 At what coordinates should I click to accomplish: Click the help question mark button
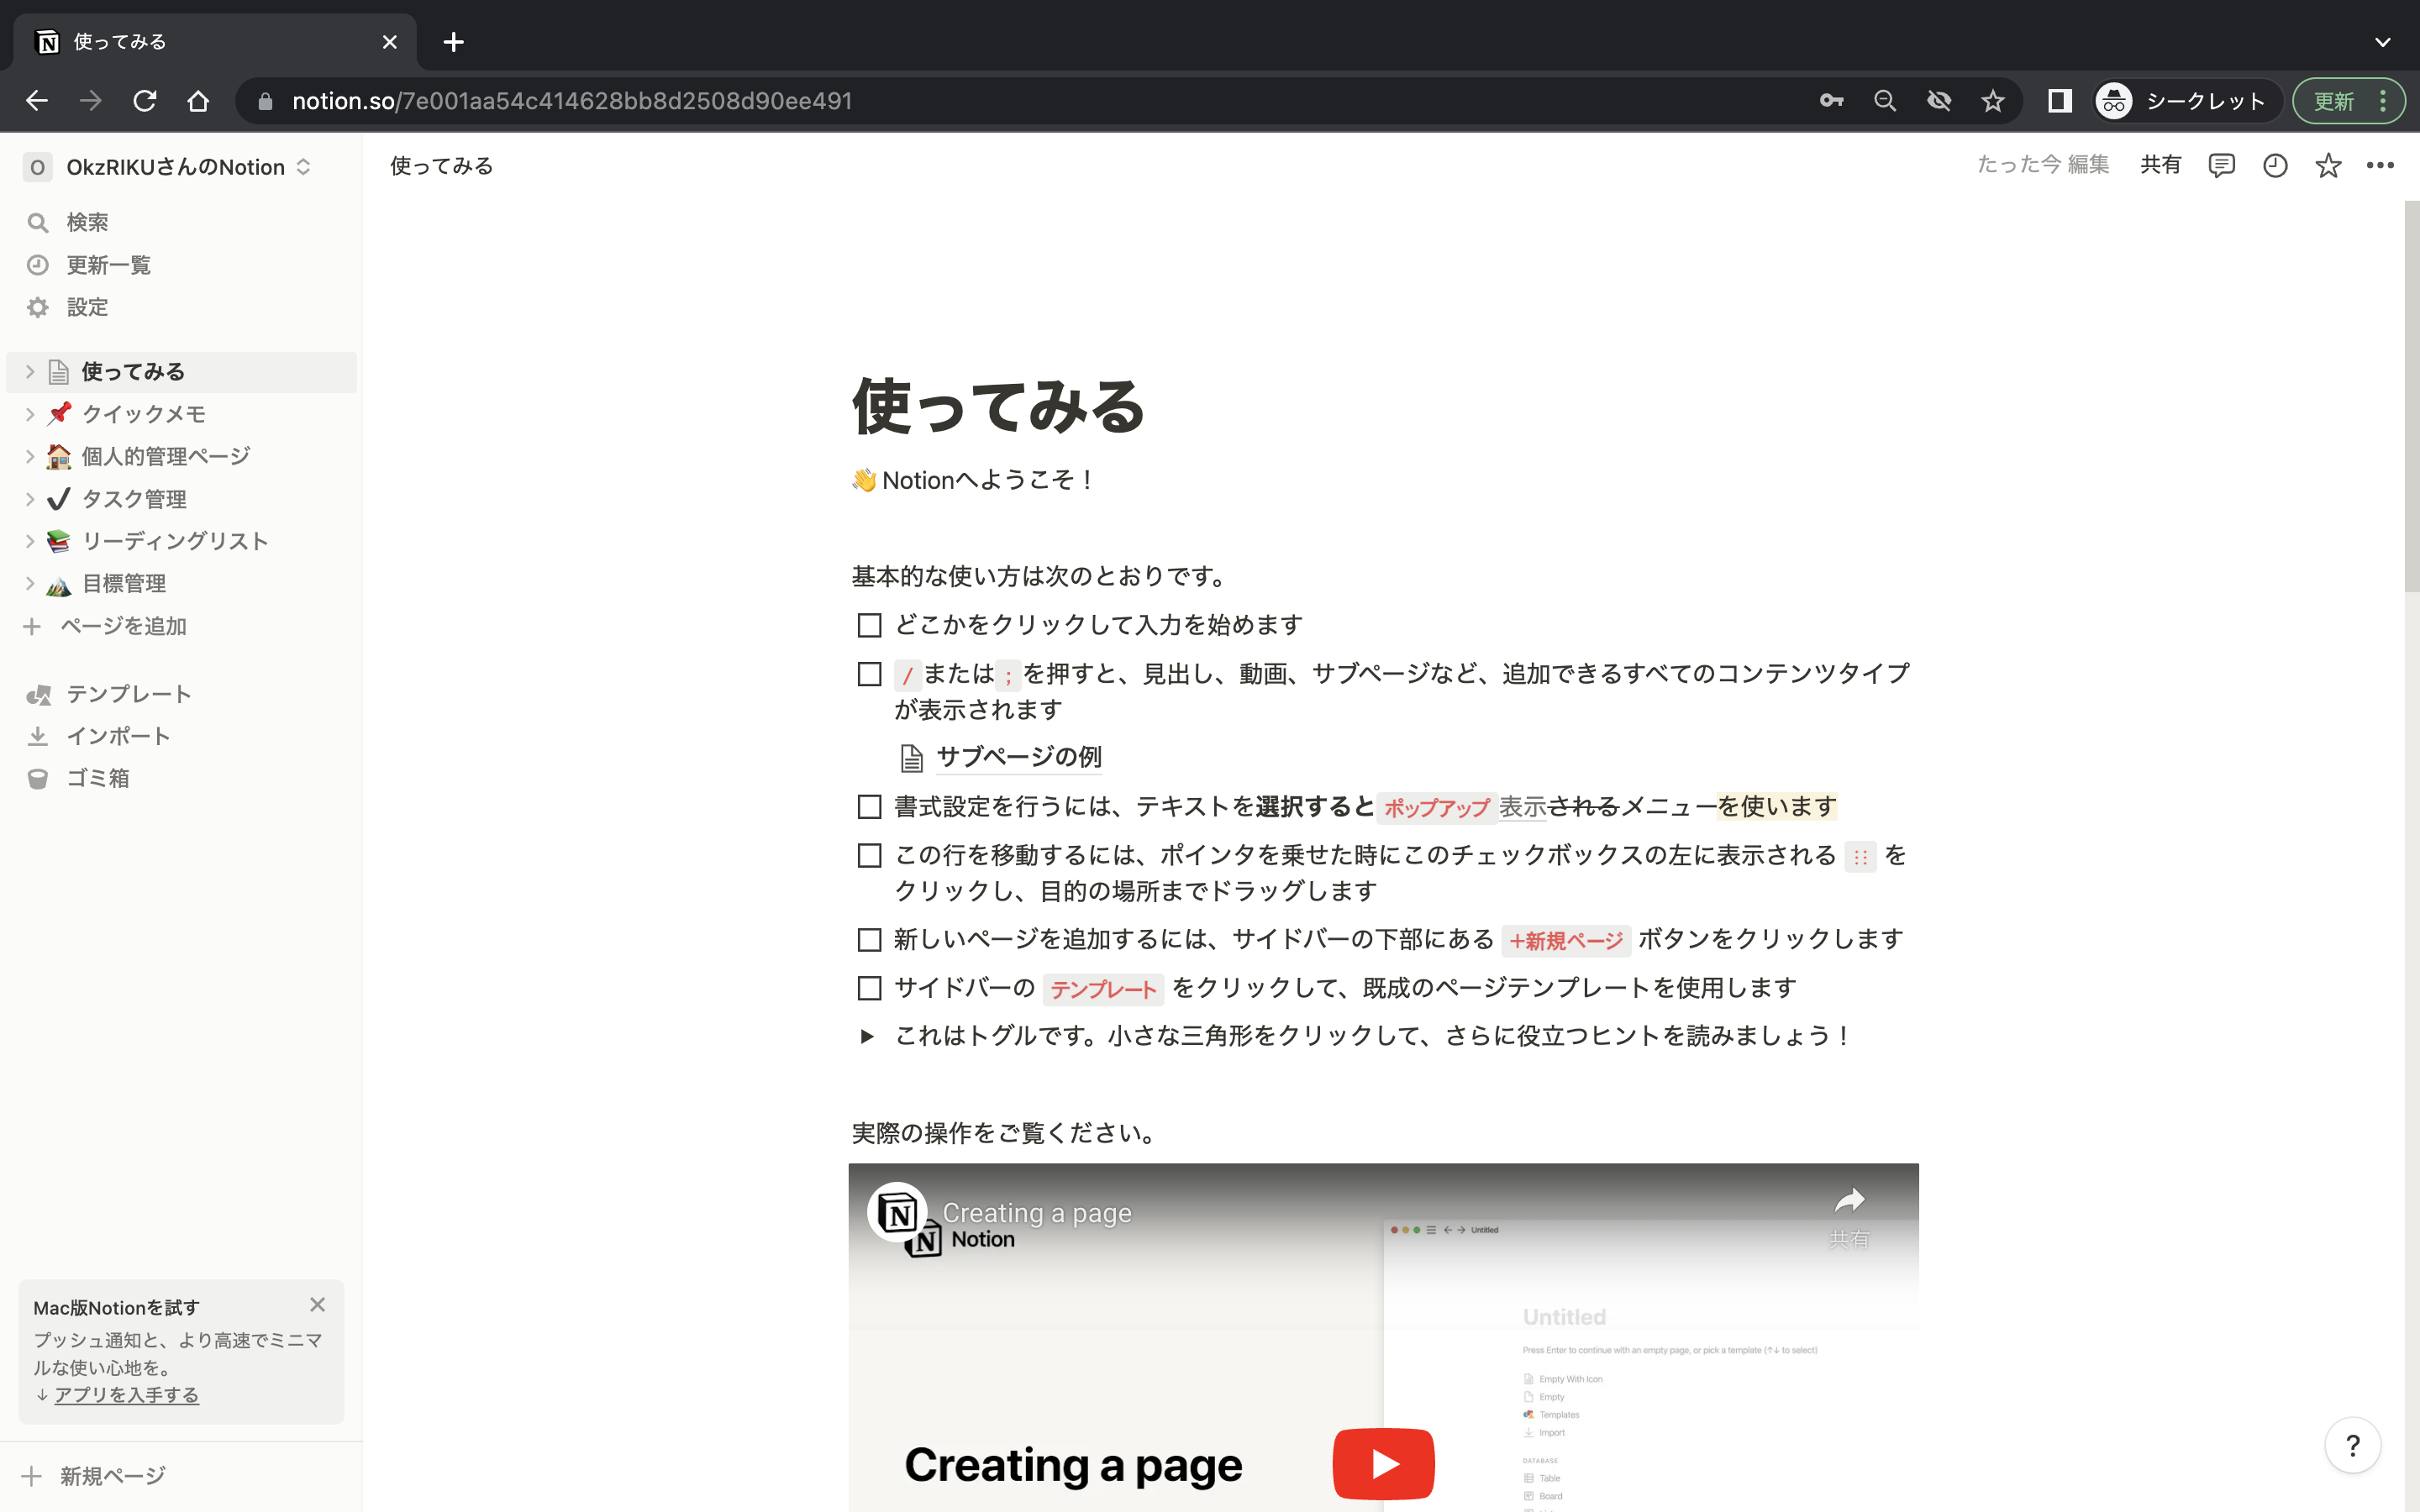[x=2352, y=1445]
